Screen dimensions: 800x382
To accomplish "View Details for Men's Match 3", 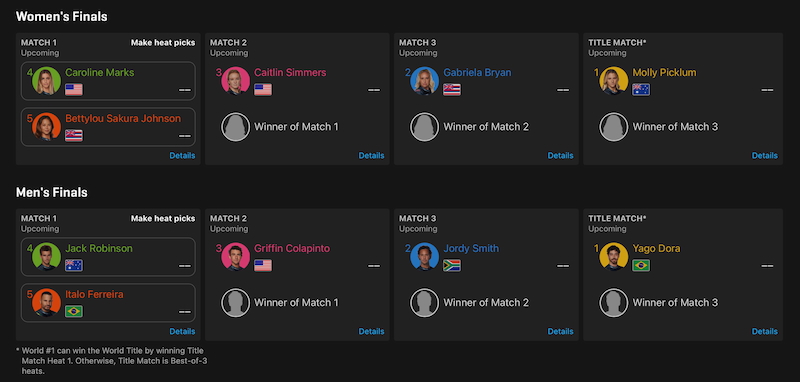I will (561, 332).
